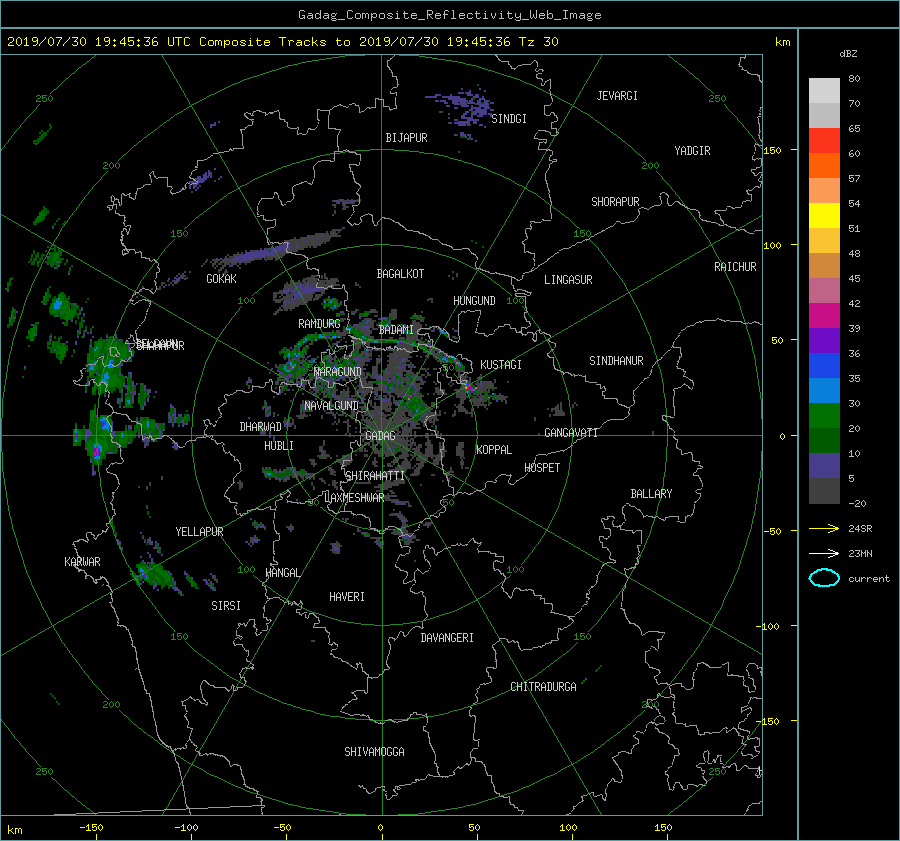
Task: Click the Gadag_Composite_Reflectivity_Web_Image title
Action: 449,15
